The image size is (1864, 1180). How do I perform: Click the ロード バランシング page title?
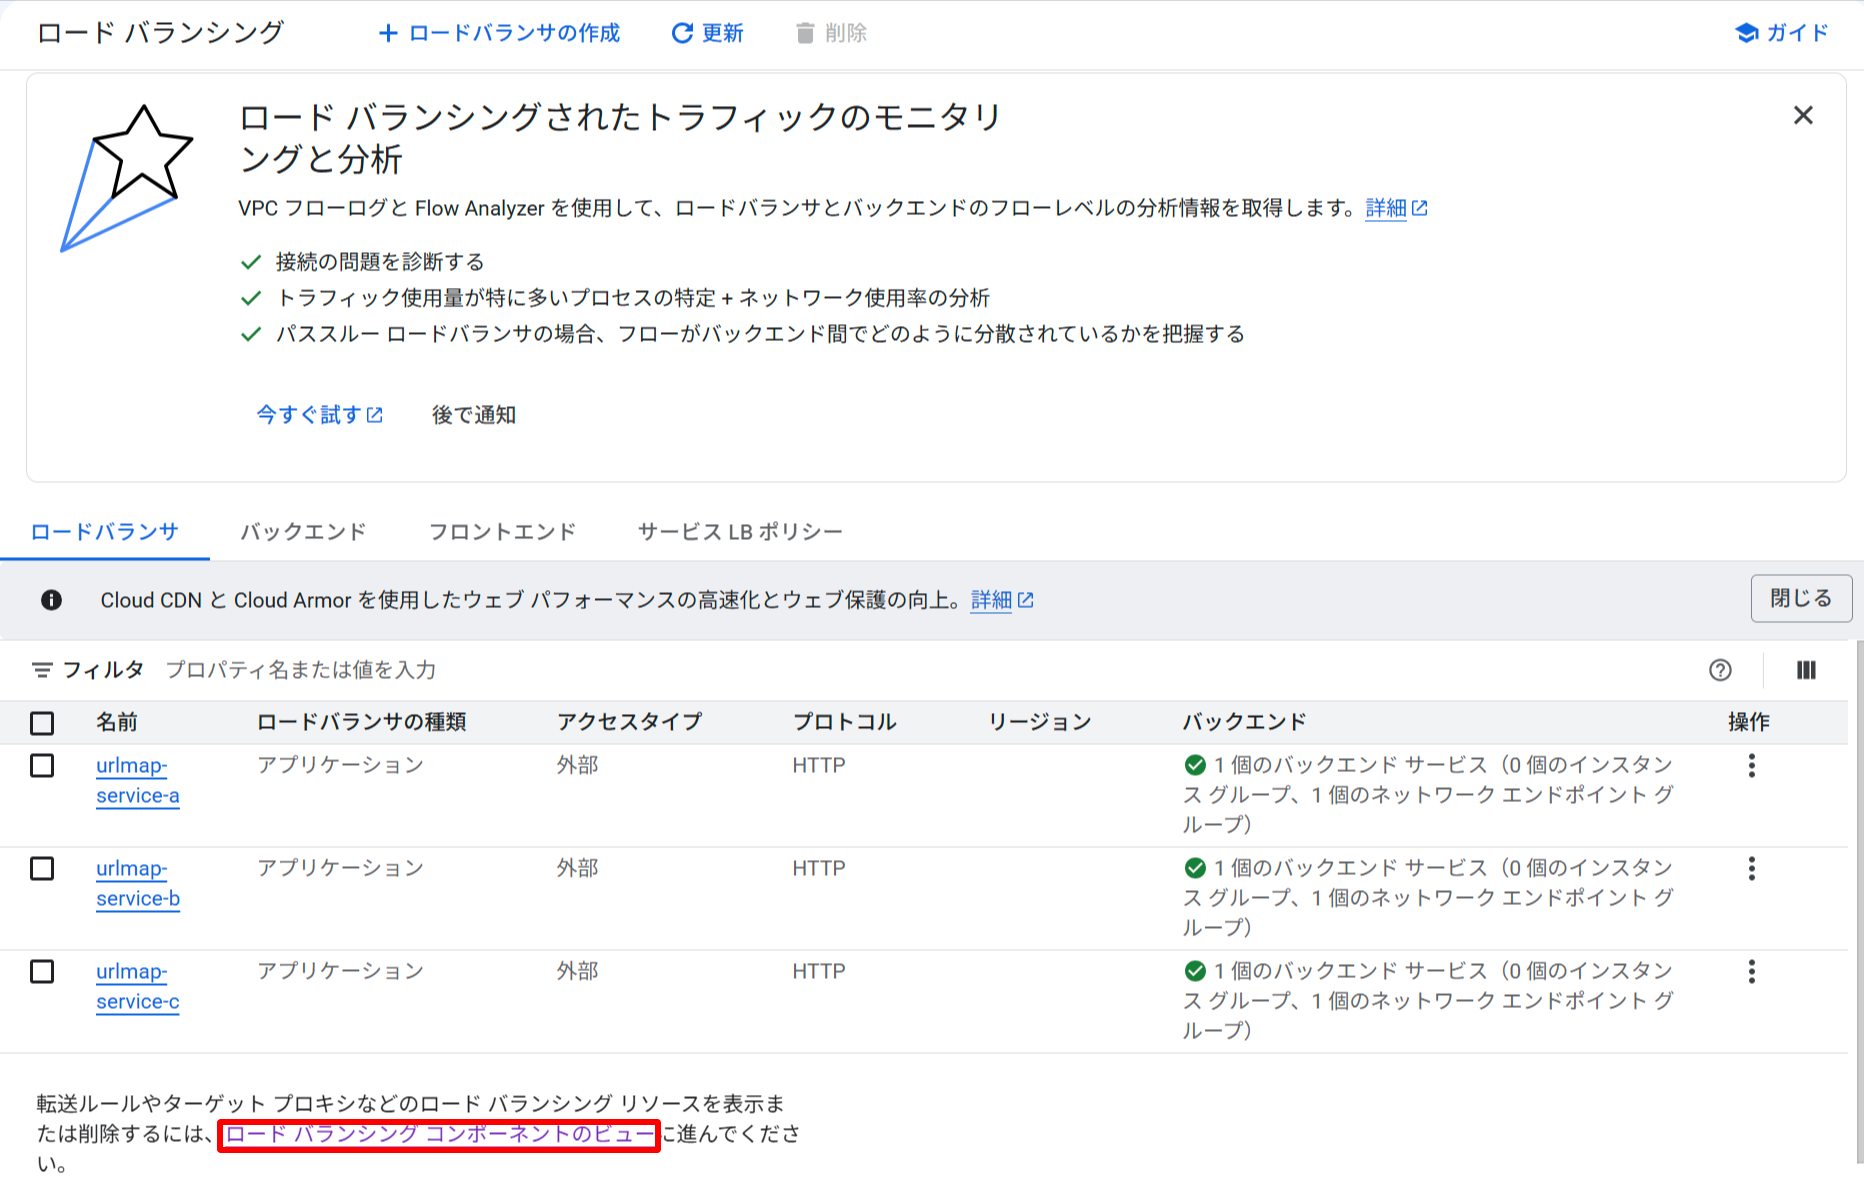(161, 33)
